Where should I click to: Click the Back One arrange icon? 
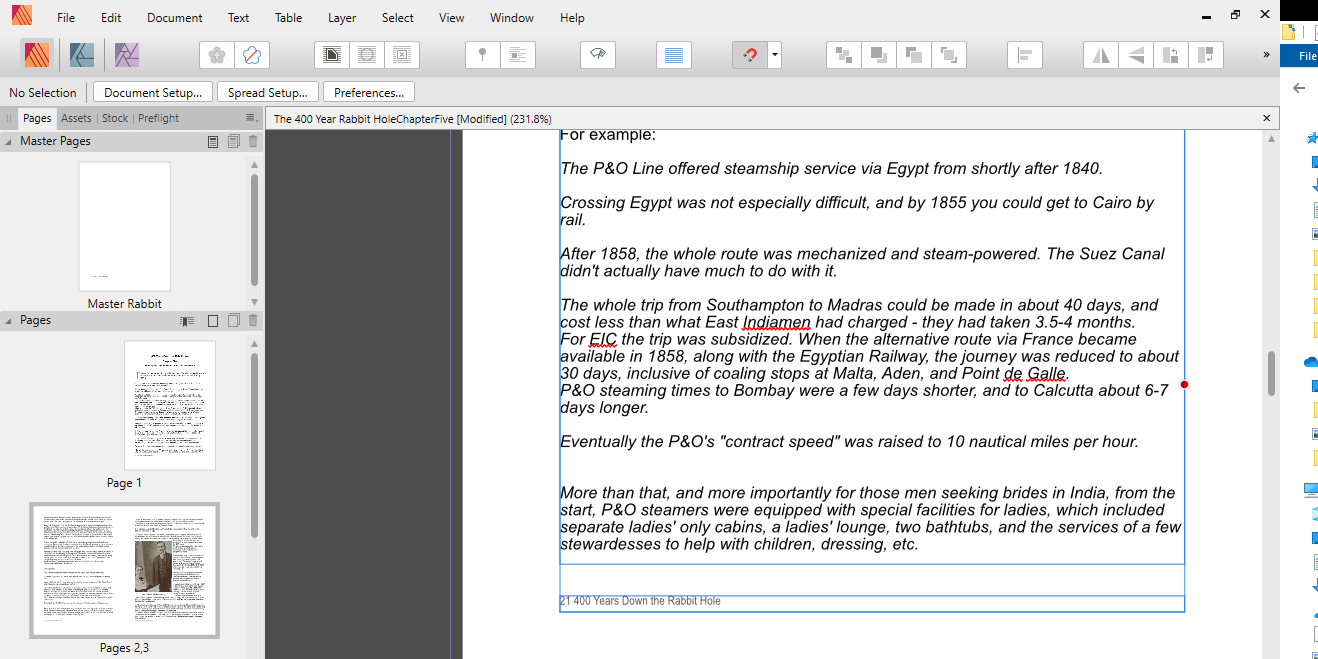[878, 55]
